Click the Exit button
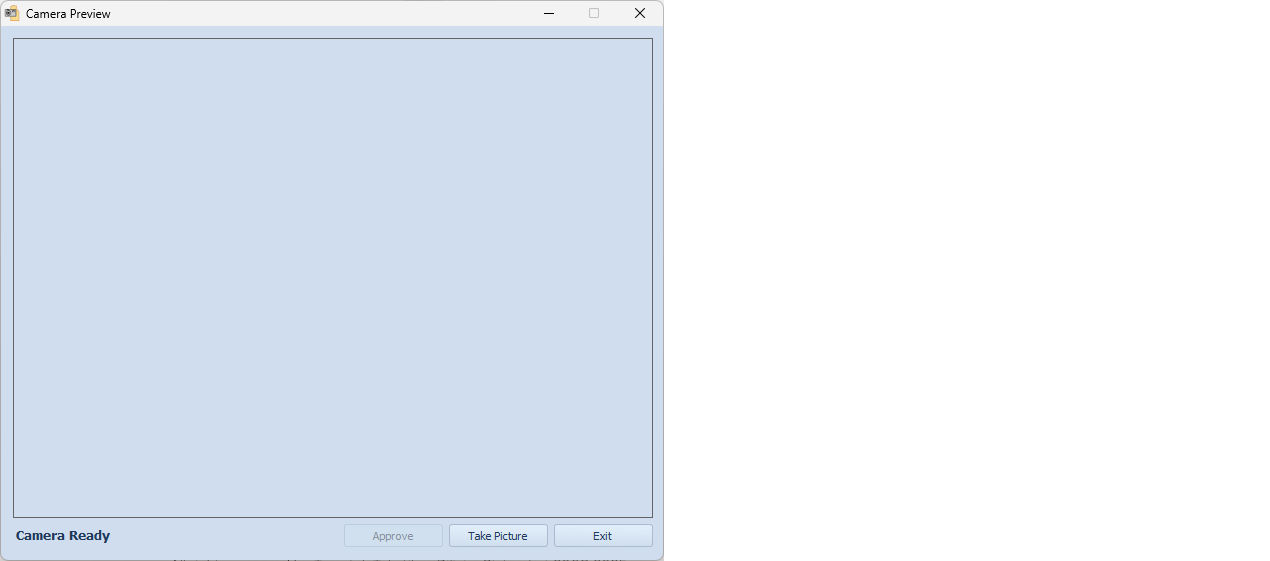 (x=602, y=536)
